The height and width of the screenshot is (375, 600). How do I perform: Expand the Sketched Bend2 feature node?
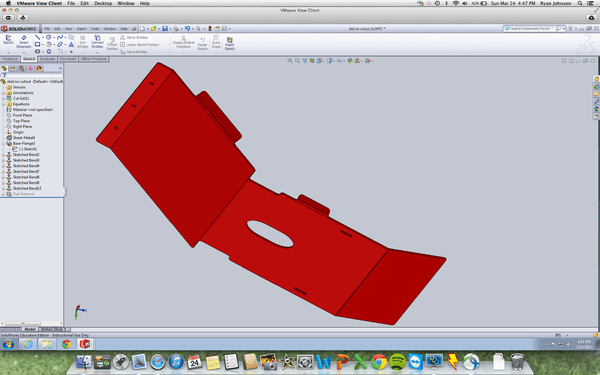(3, 155)
